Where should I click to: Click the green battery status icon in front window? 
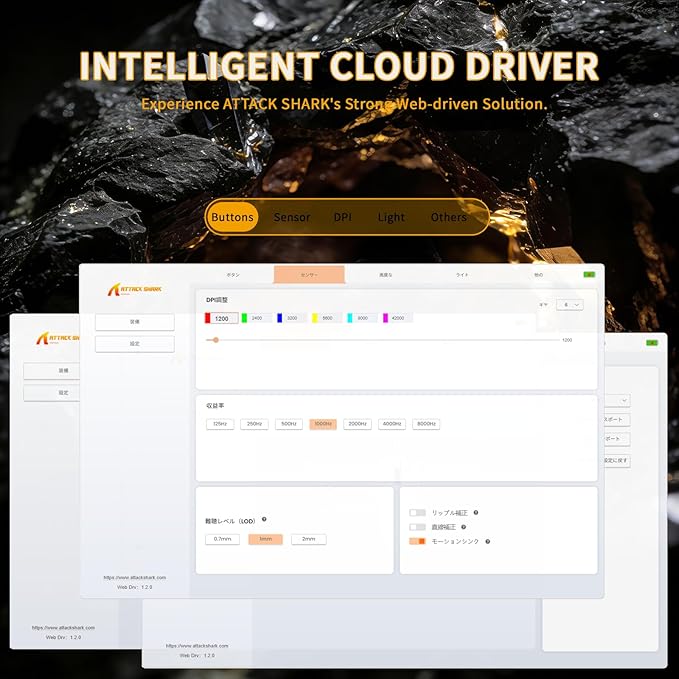(x=589, y=275)
